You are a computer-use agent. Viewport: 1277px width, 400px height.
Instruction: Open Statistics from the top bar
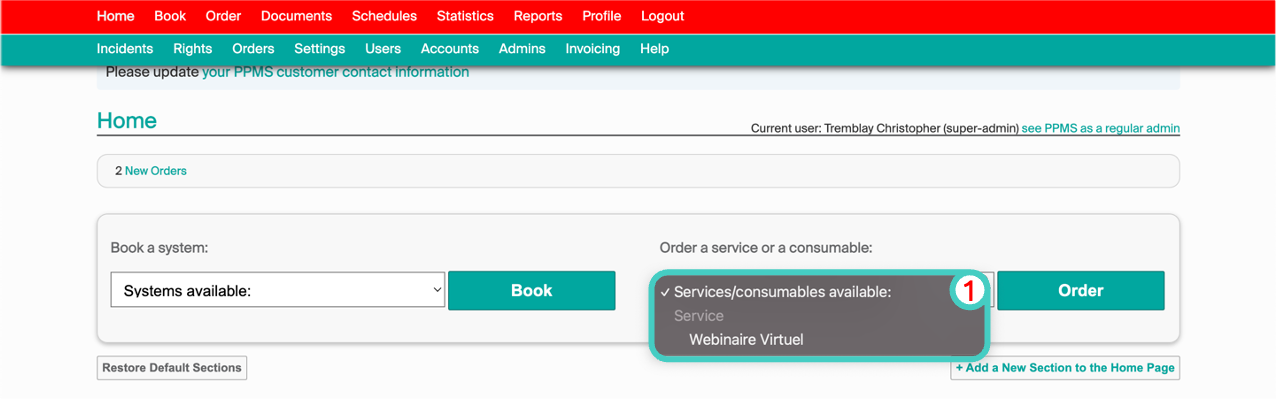point(465,16)
